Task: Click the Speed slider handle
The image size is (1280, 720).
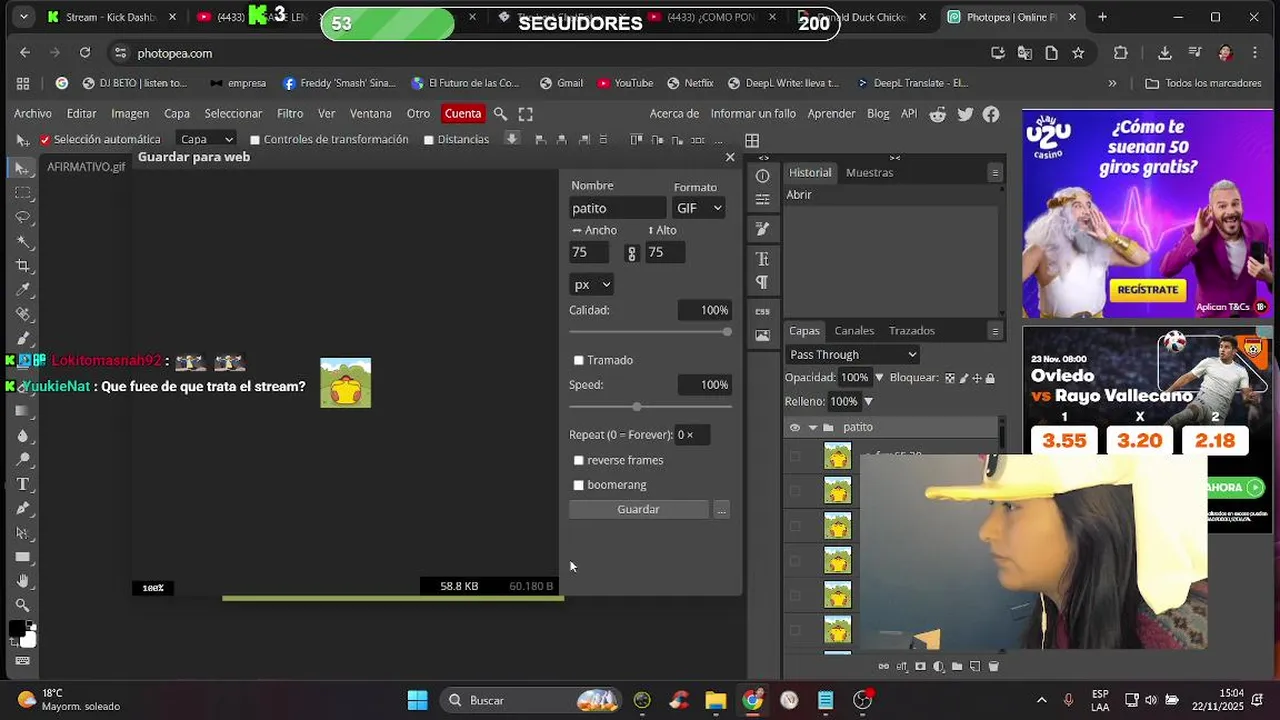Action: [x=637, y=406]
